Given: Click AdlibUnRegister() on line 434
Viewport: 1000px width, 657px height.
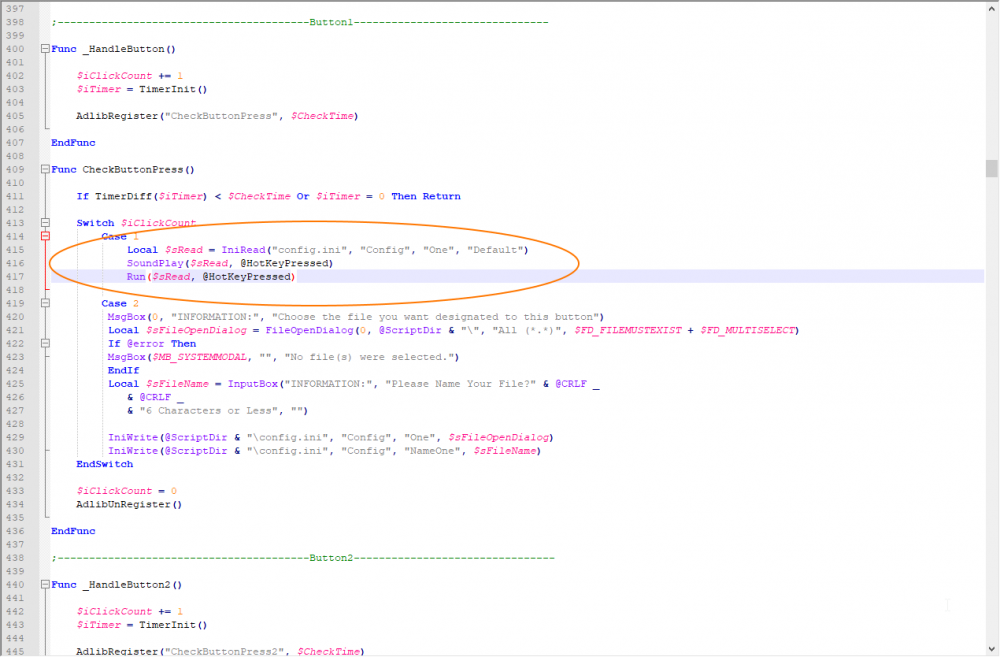Looking at the screenshot, I should 129,505.
